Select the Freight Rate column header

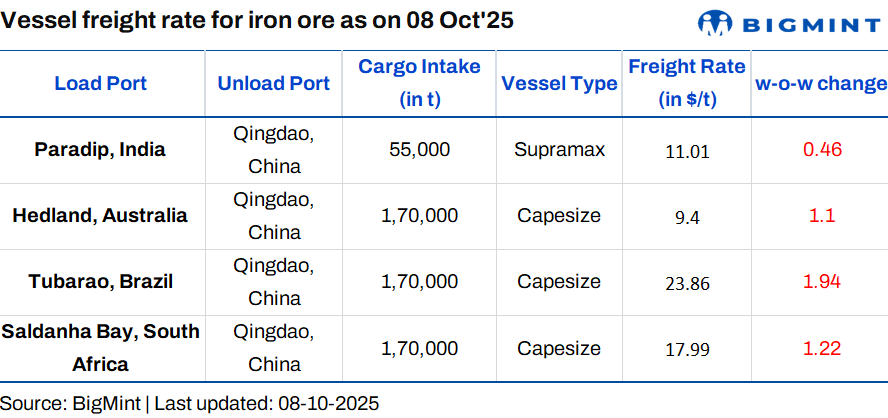point(686,83)
